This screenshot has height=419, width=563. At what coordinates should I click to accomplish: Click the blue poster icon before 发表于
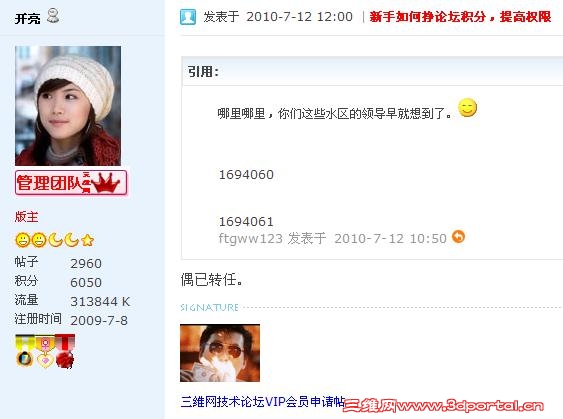[188, 17]
